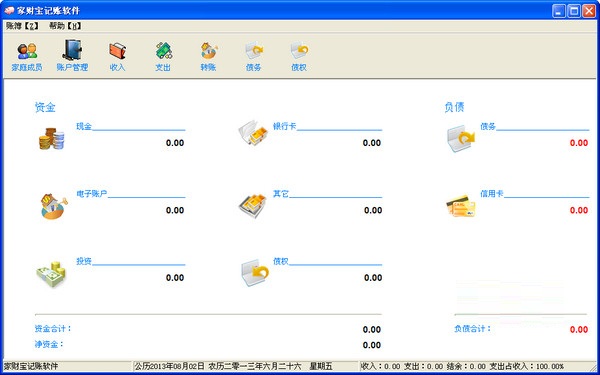600x375 pixels.
Task: Open the 家庭成员 family members toolbar icon
Action: pyautogui.click(x=27, y=56)
